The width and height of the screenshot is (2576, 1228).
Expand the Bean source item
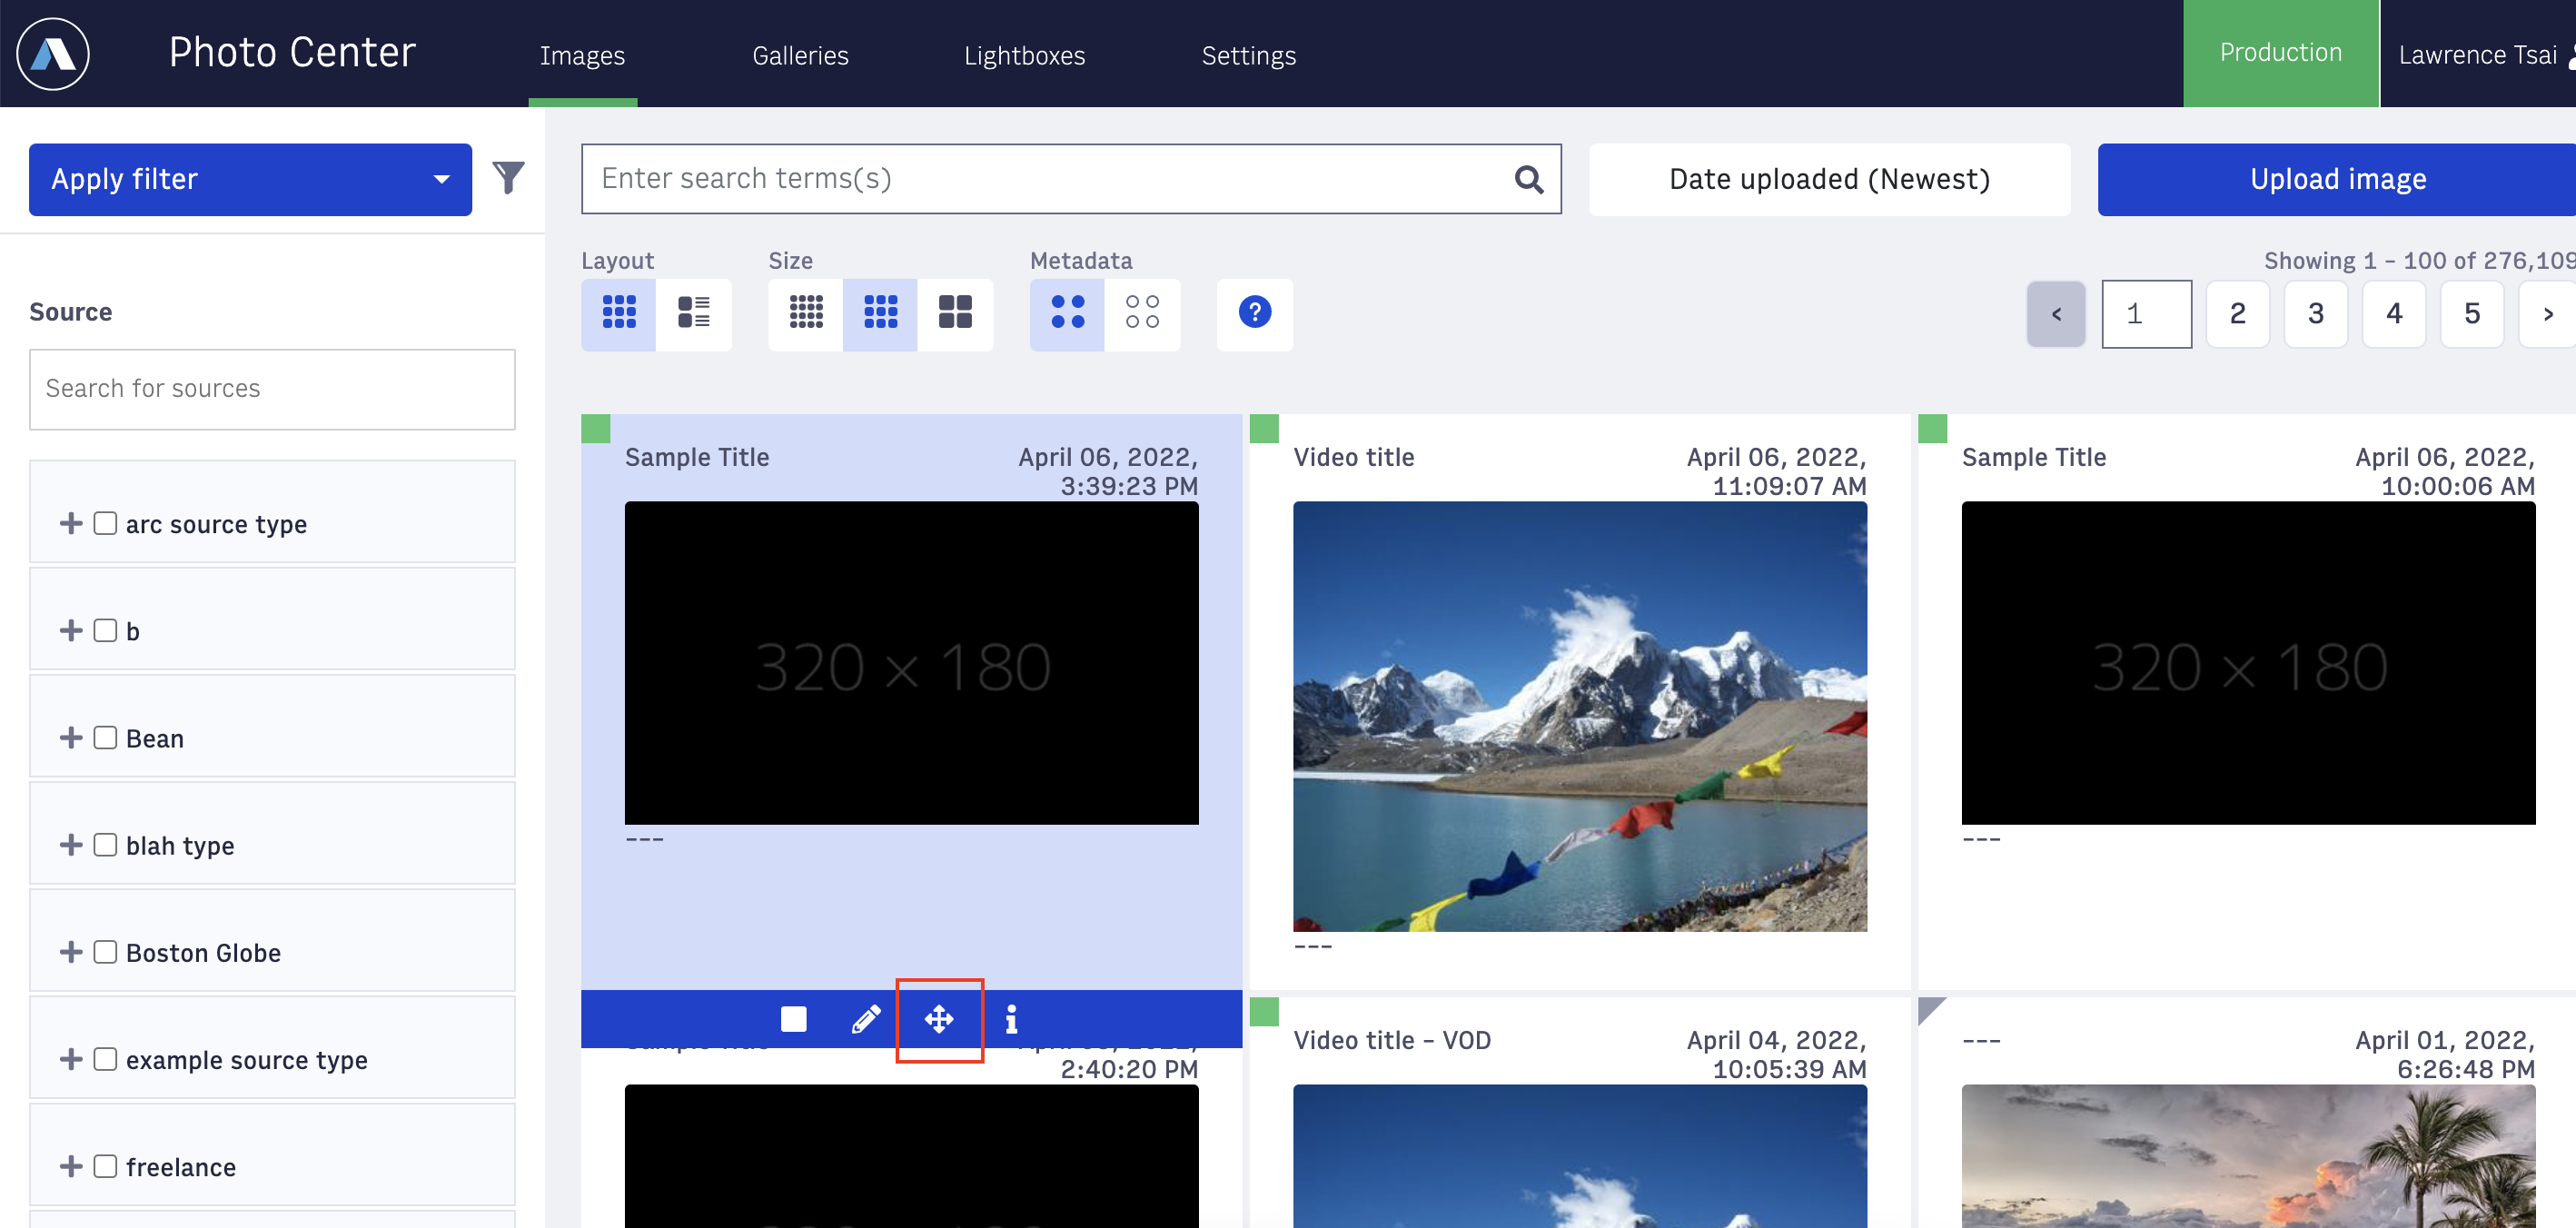coord(70,738)
